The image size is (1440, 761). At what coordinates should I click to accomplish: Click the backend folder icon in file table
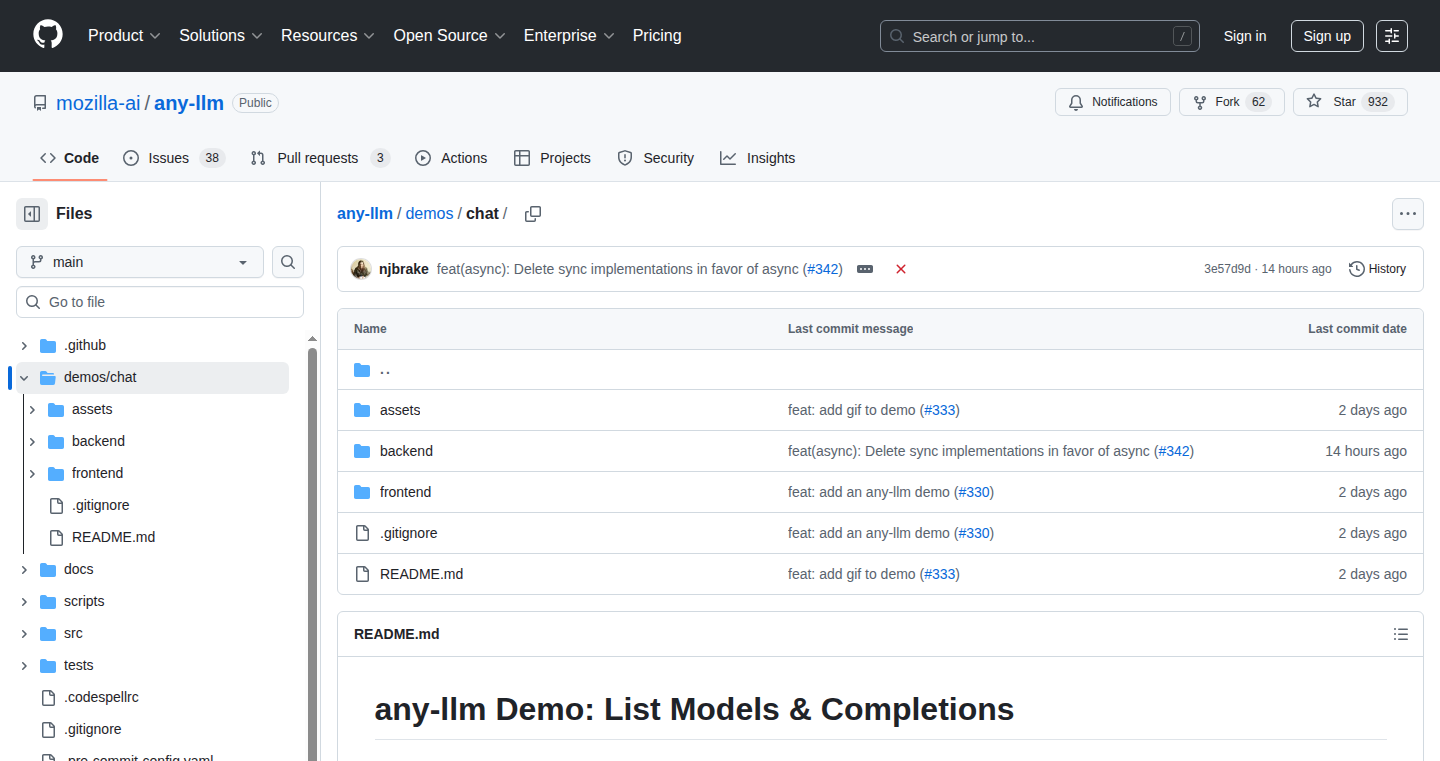coord(362,451)
